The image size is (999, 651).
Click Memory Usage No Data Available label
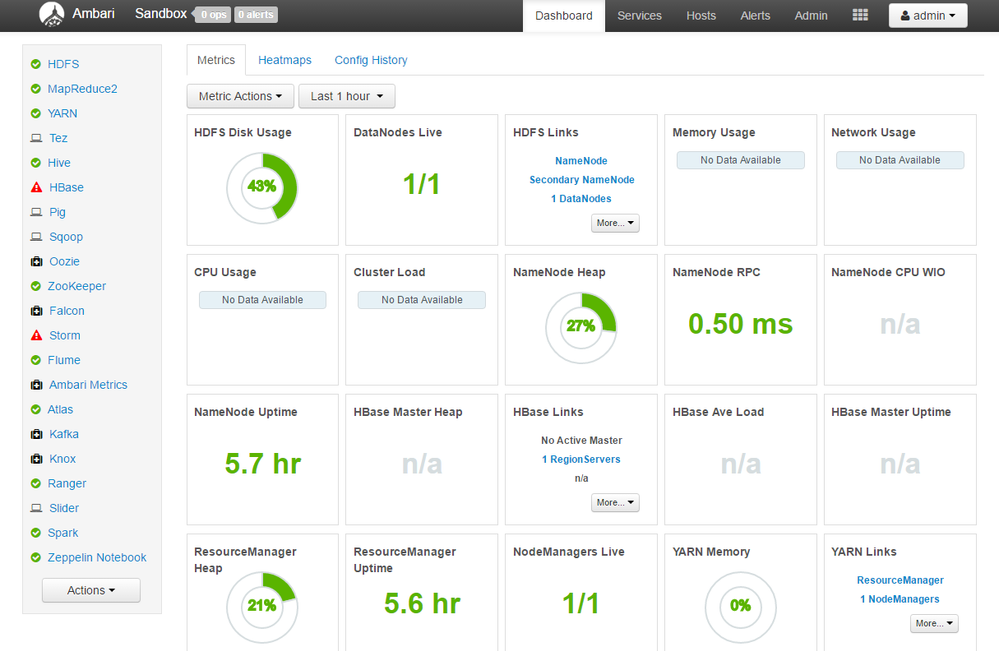[740, 160]
